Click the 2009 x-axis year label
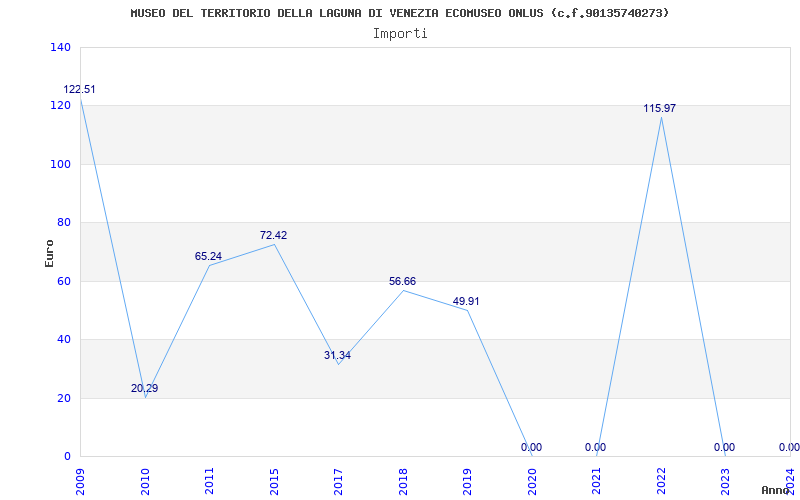Screen dimensions: 800x500 (x=81, y=481)
